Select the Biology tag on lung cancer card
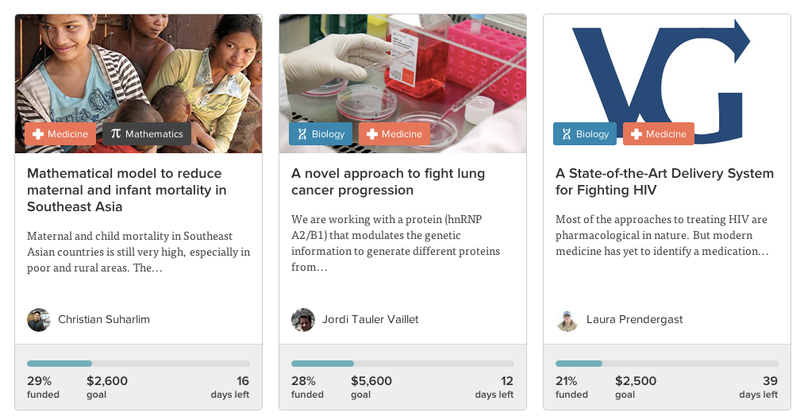The image size is (800, 416). click(x=320, y=134)
